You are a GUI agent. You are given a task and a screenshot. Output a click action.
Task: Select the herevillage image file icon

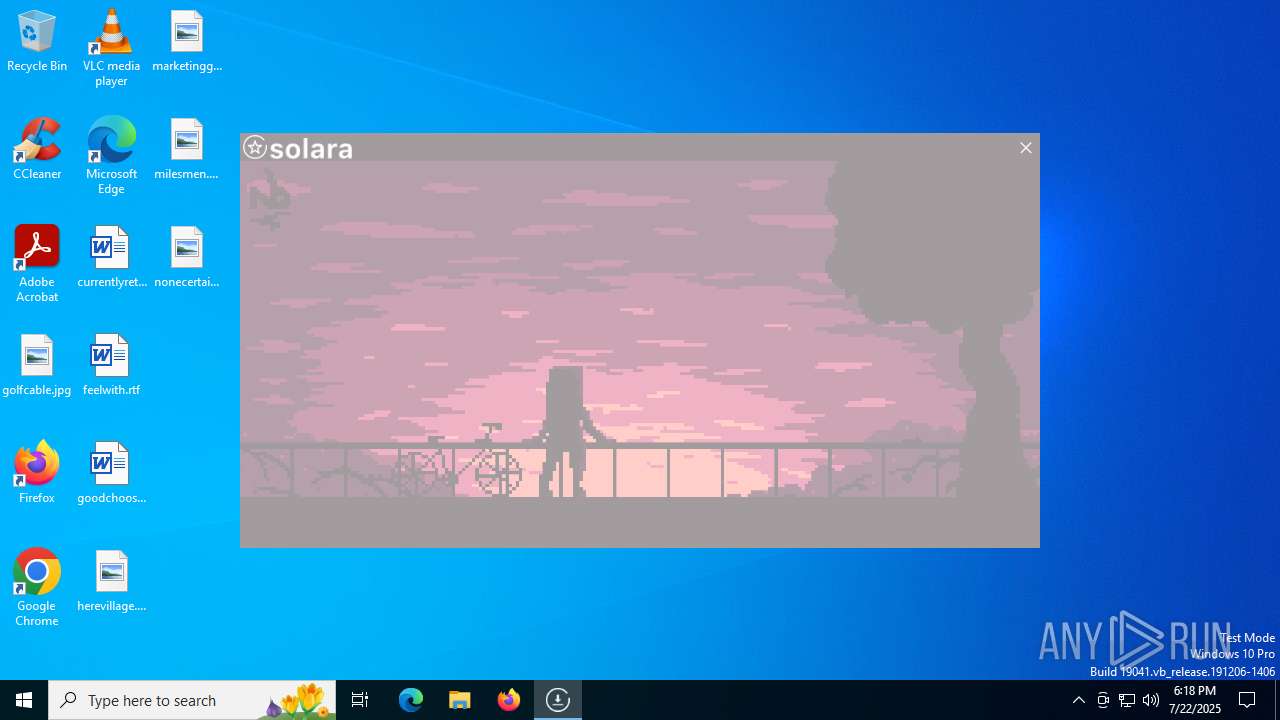[111, 581]
